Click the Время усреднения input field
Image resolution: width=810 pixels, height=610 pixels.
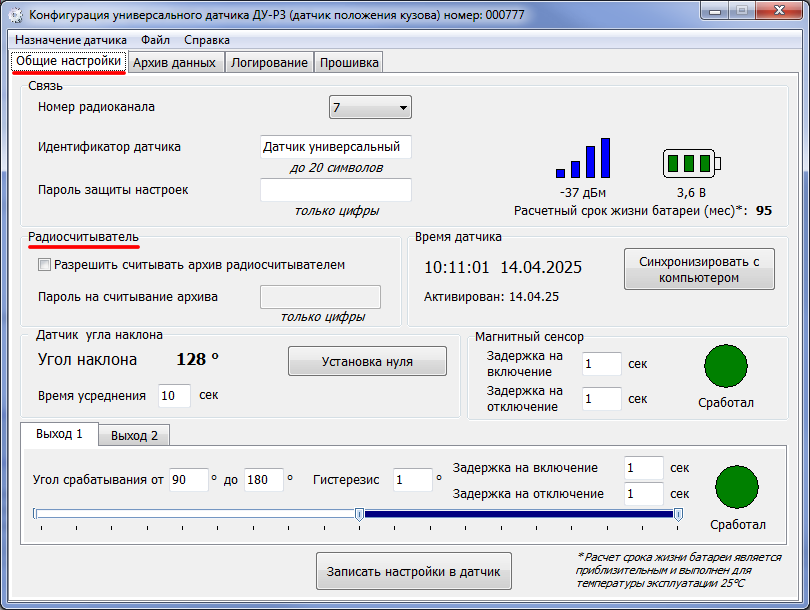point(175,396)
